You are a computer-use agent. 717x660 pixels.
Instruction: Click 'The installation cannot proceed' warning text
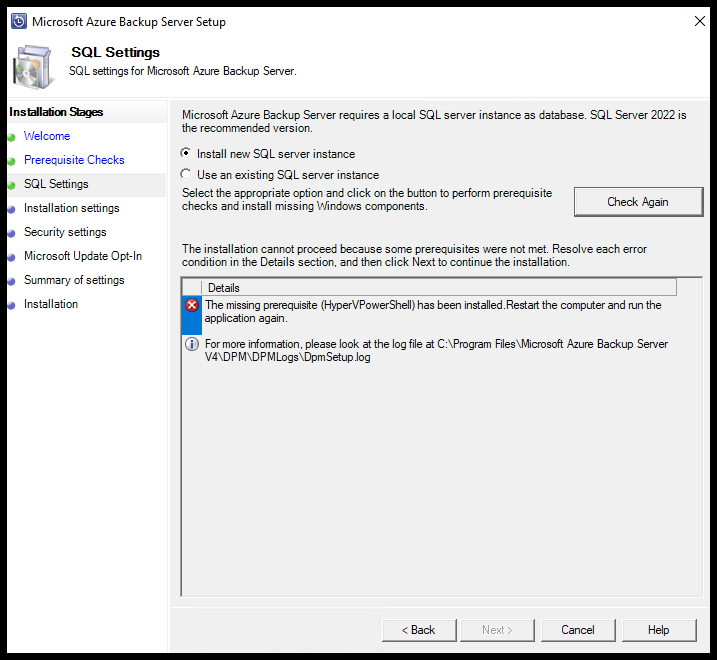point(414,255)
